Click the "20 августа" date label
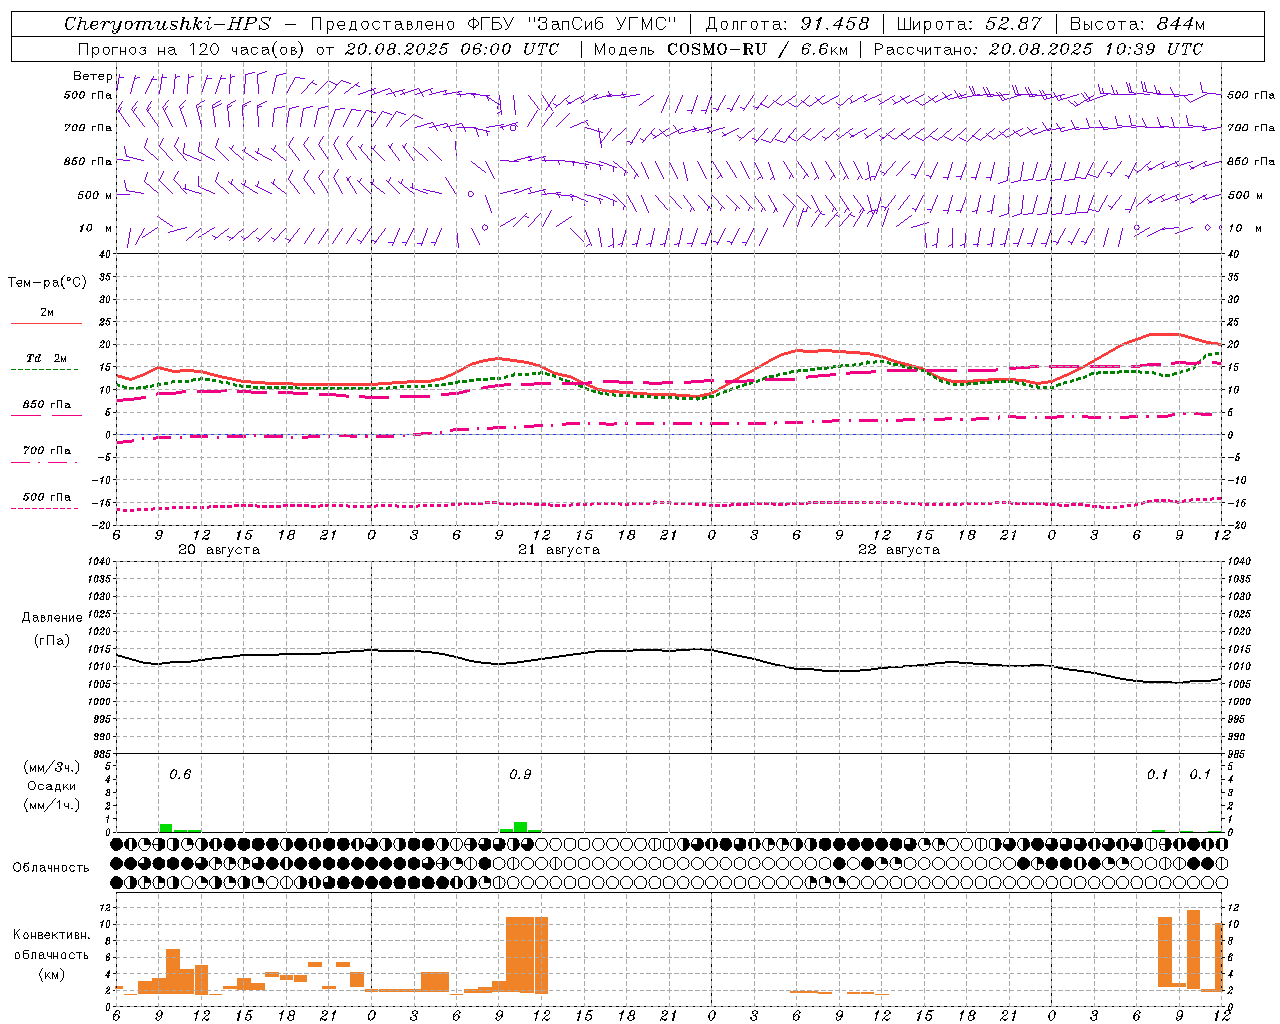 (x=219, y=550)
